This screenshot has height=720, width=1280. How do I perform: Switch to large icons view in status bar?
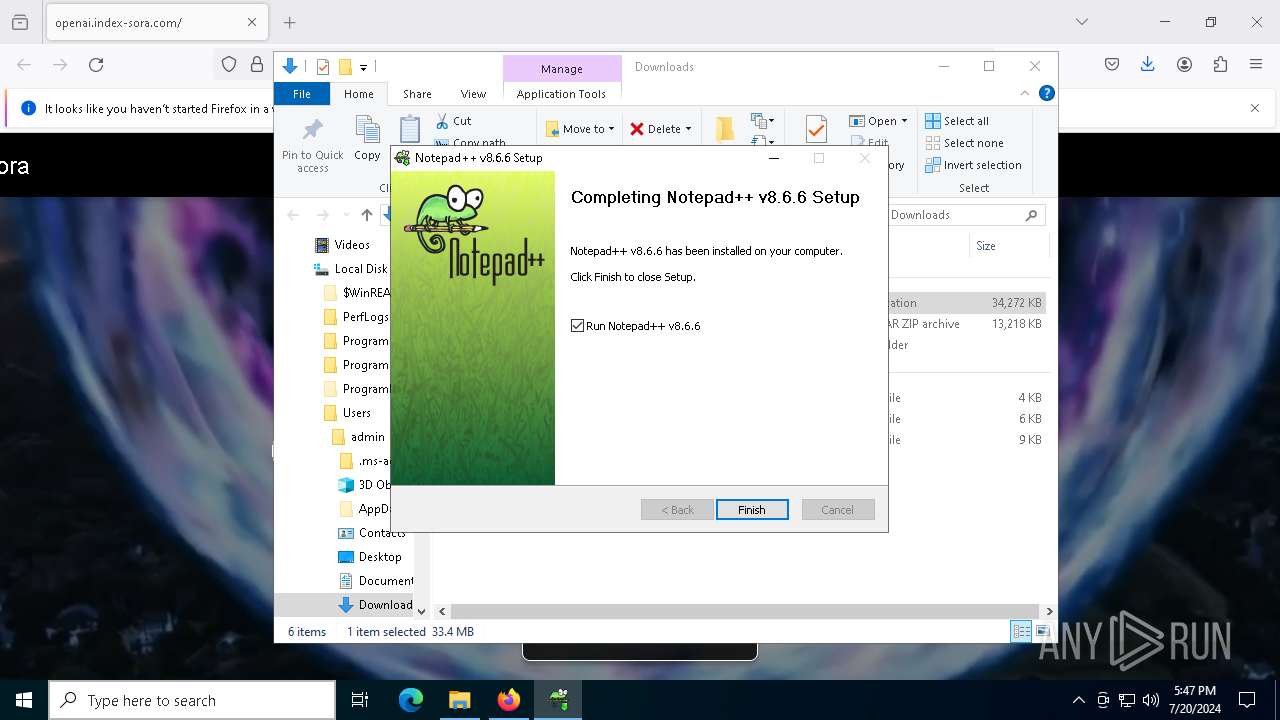click(1042, 631)
